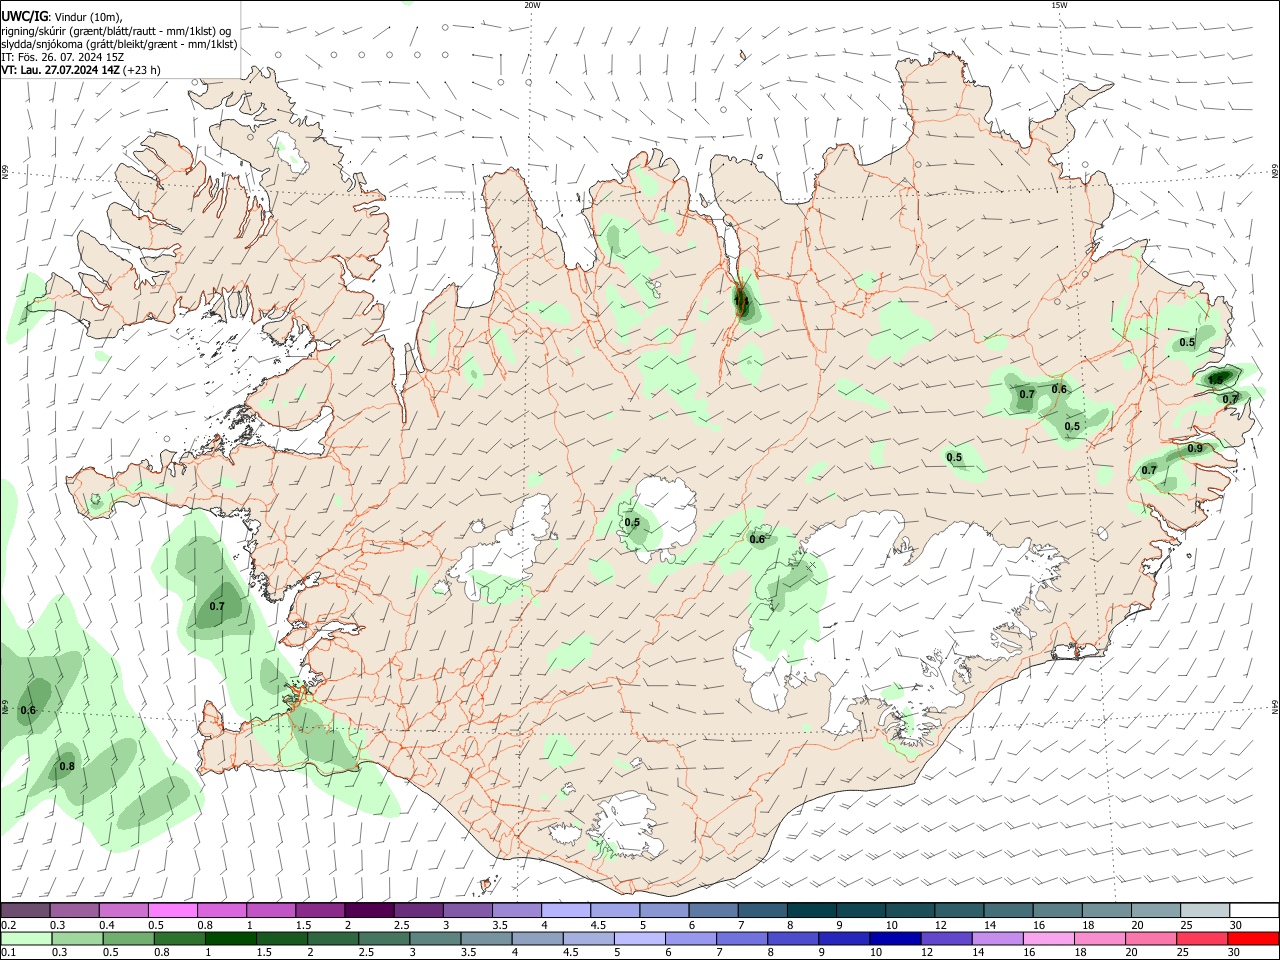Click the 0.4 label in snow legend
The height and width of the screenshot is (960, 1280).
coord(107,925)
